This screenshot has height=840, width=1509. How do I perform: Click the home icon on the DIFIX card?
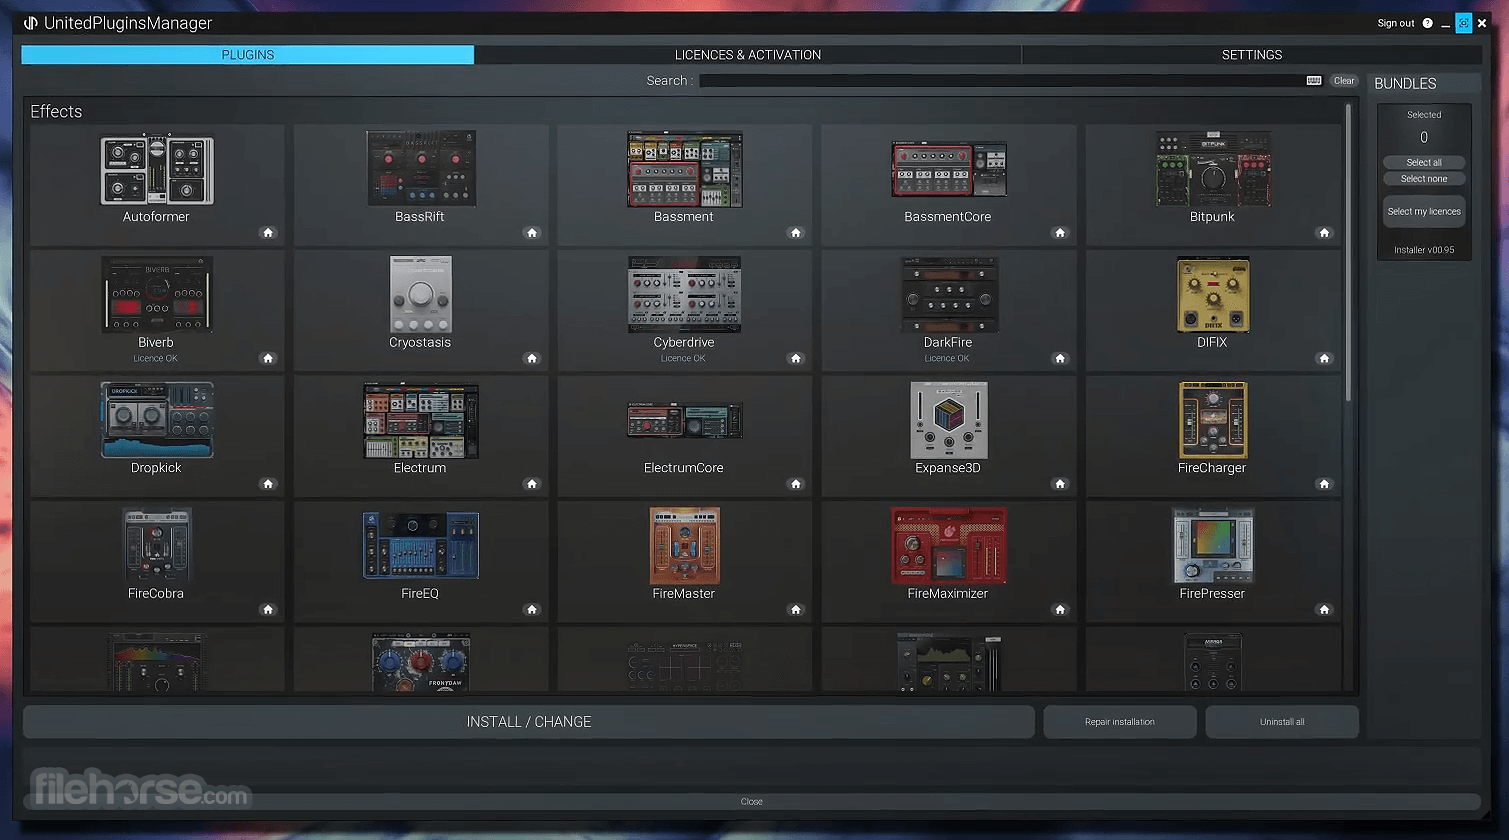[x=1324, y=358]
